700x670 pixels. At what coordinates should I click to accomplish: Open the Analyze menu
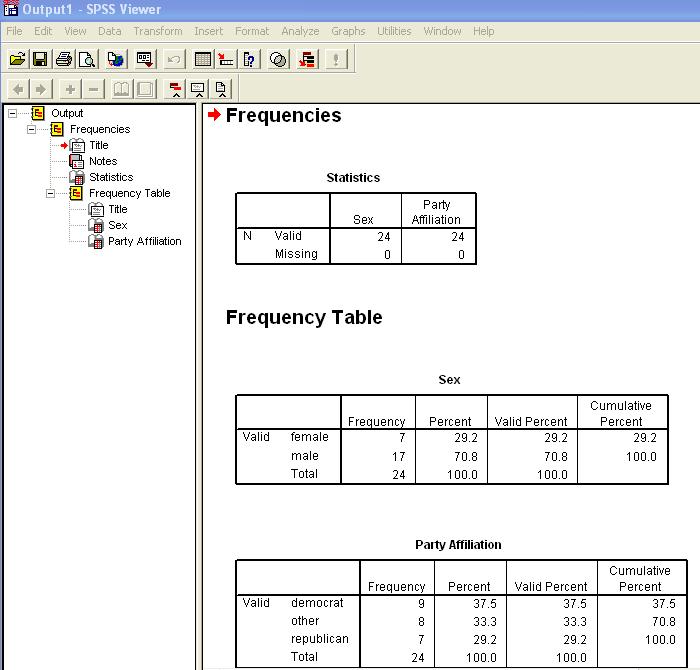[300, 31]
